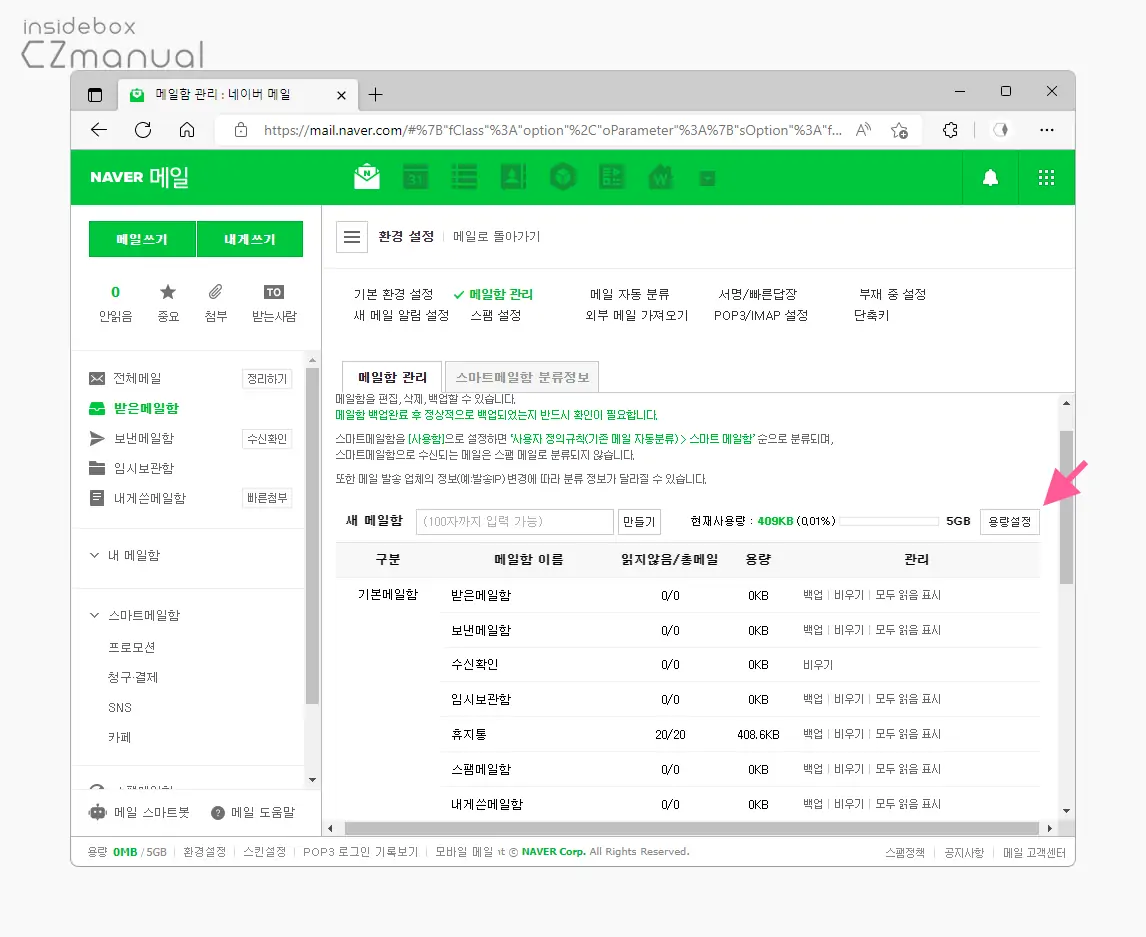This screenshot has width=1146, height=937.
Task: Collapse the 내 메일함 section
Action: tap(95, 555)
